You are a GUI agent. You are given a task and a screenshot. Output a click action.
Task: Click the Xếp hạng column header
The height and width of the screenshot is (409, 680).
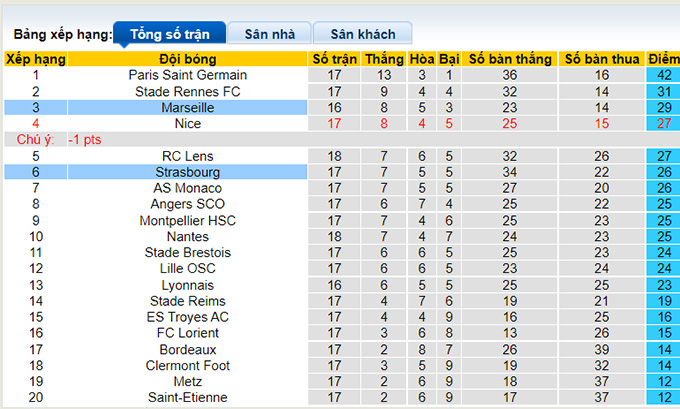coord(36,59)
